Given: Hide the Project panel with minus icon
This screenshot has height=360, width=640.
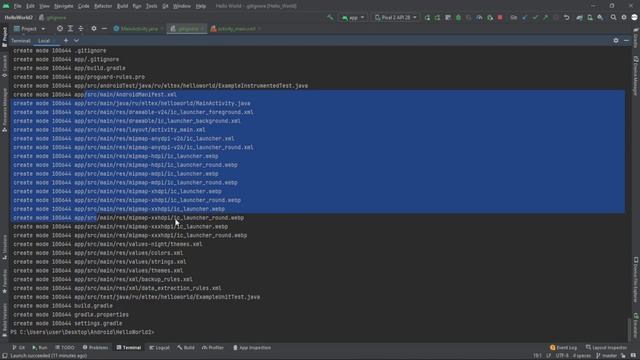Looking at the screenshot, I should 104,29.
